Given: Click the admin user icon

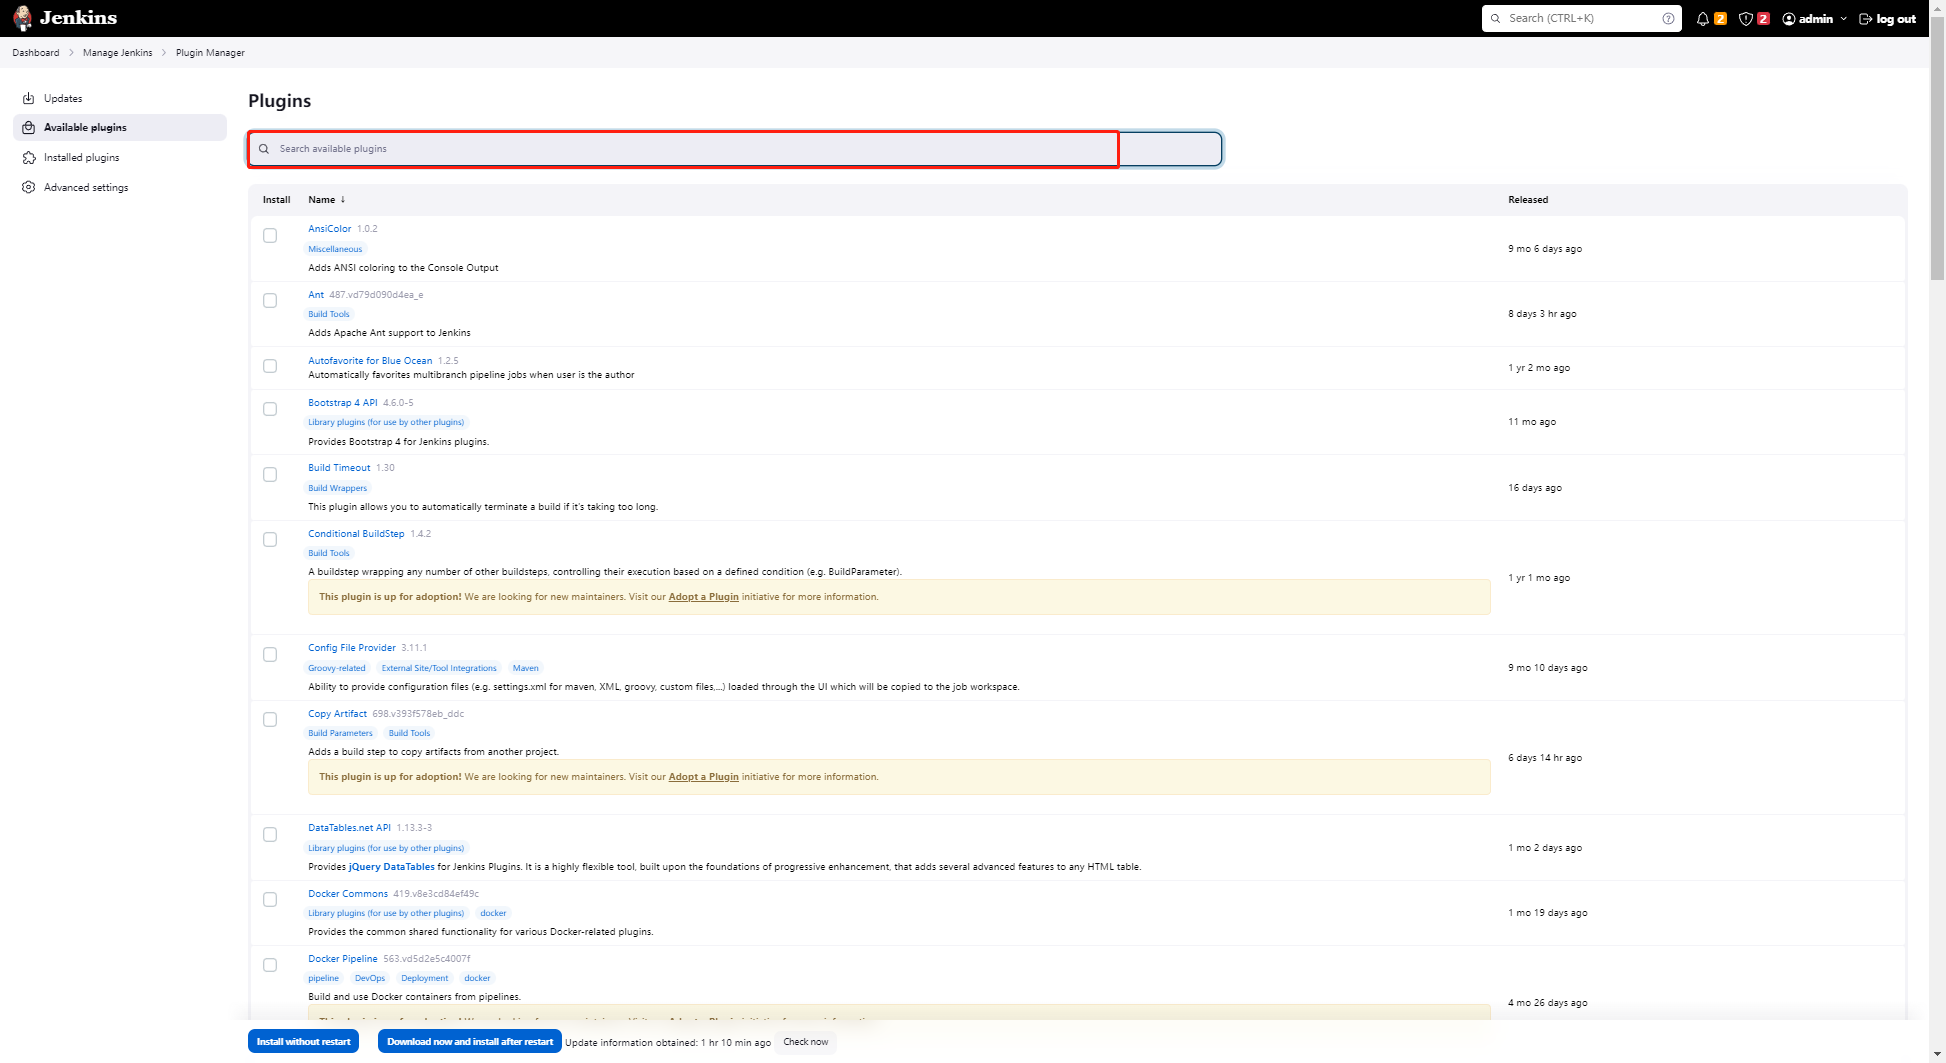Looking at the screenshot, I should click(1789, 19).
